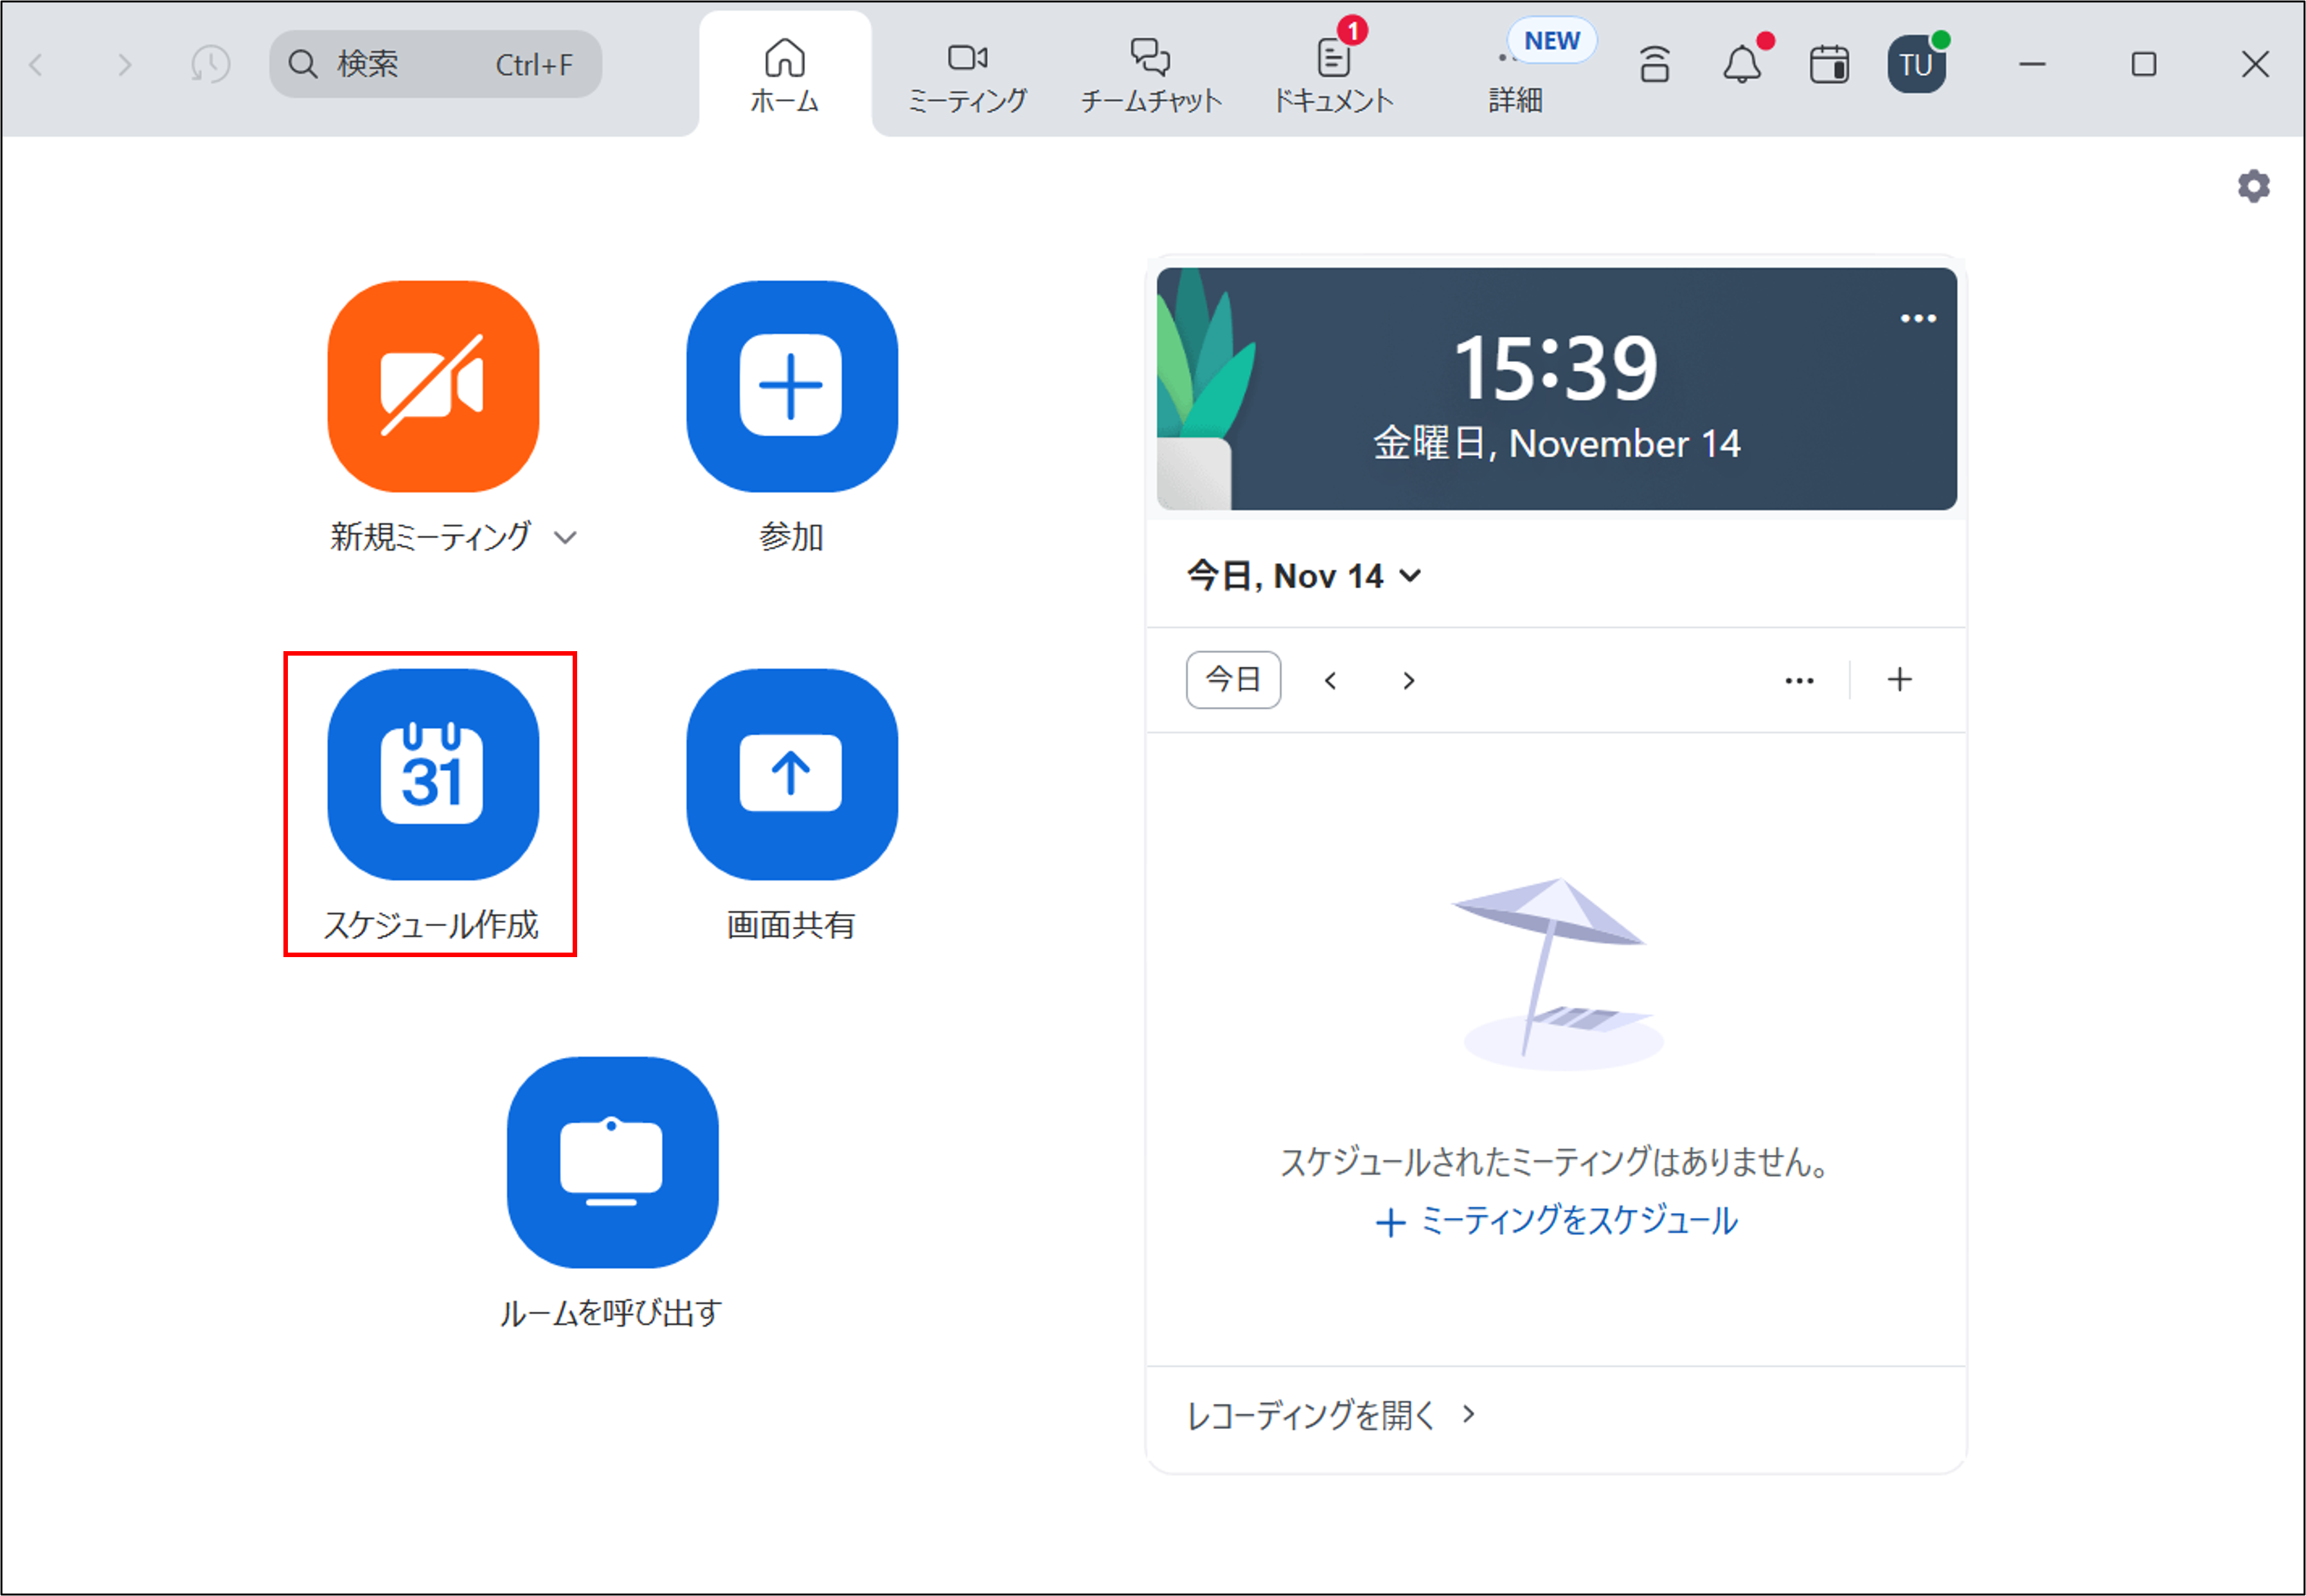Open ルームを呼び出す screen icon
2306x1596 pixels.
pyautogui.click(x=612, y=1162)
